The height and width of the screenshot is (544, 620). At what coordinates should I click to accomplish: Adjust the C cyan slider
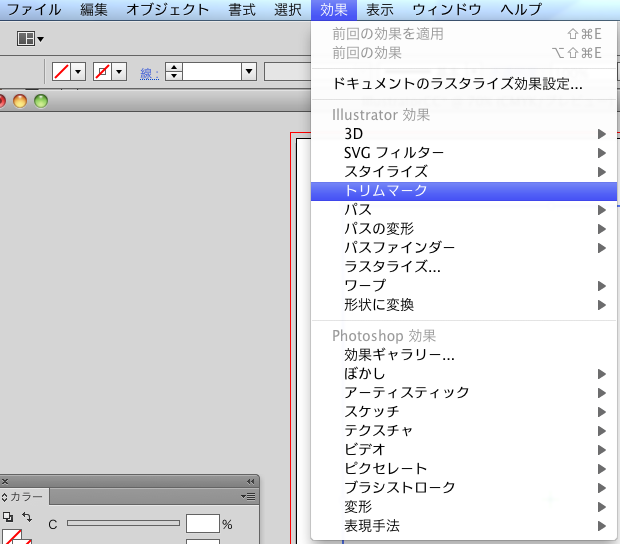point(123,523)
